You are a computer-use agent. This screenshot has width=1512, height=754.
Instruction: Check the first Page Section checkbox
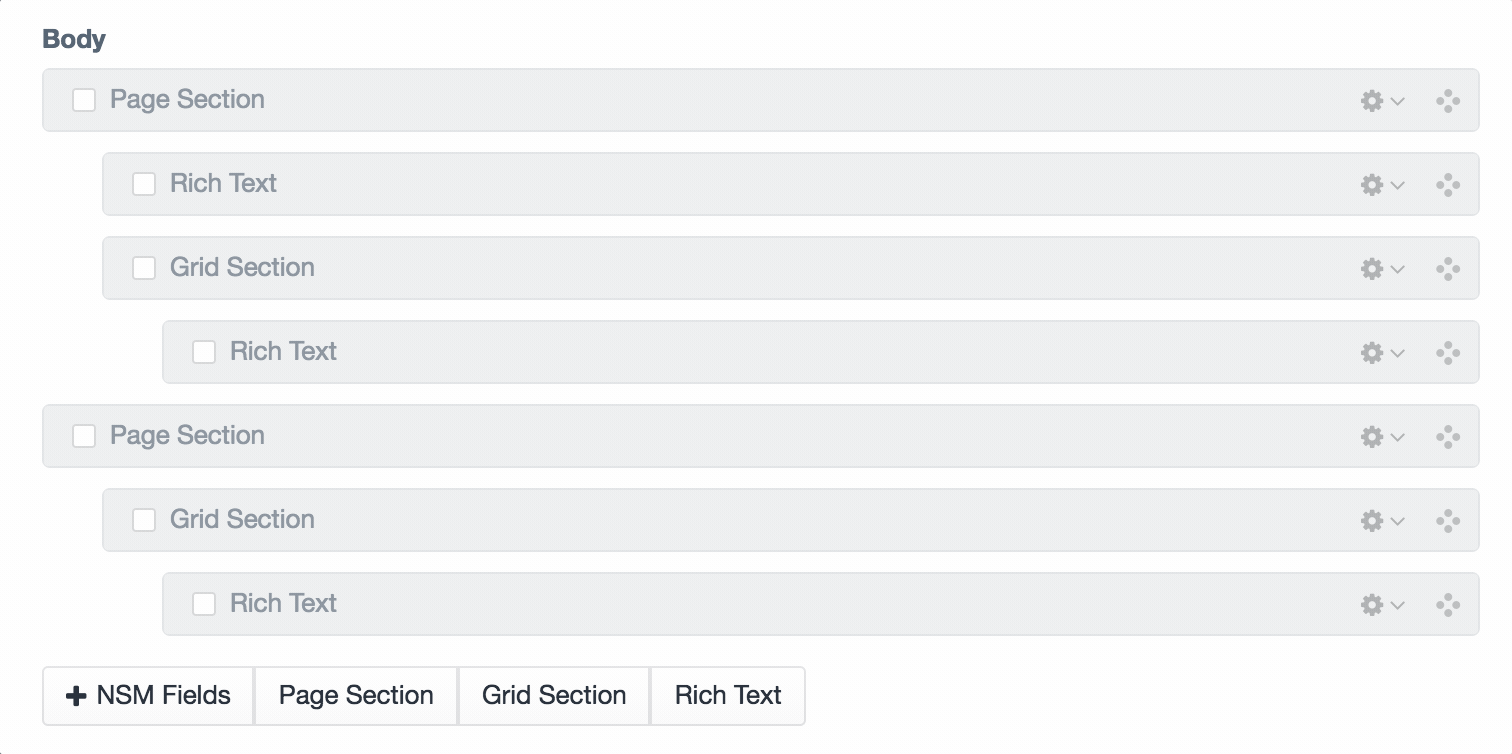pos(84,100)
